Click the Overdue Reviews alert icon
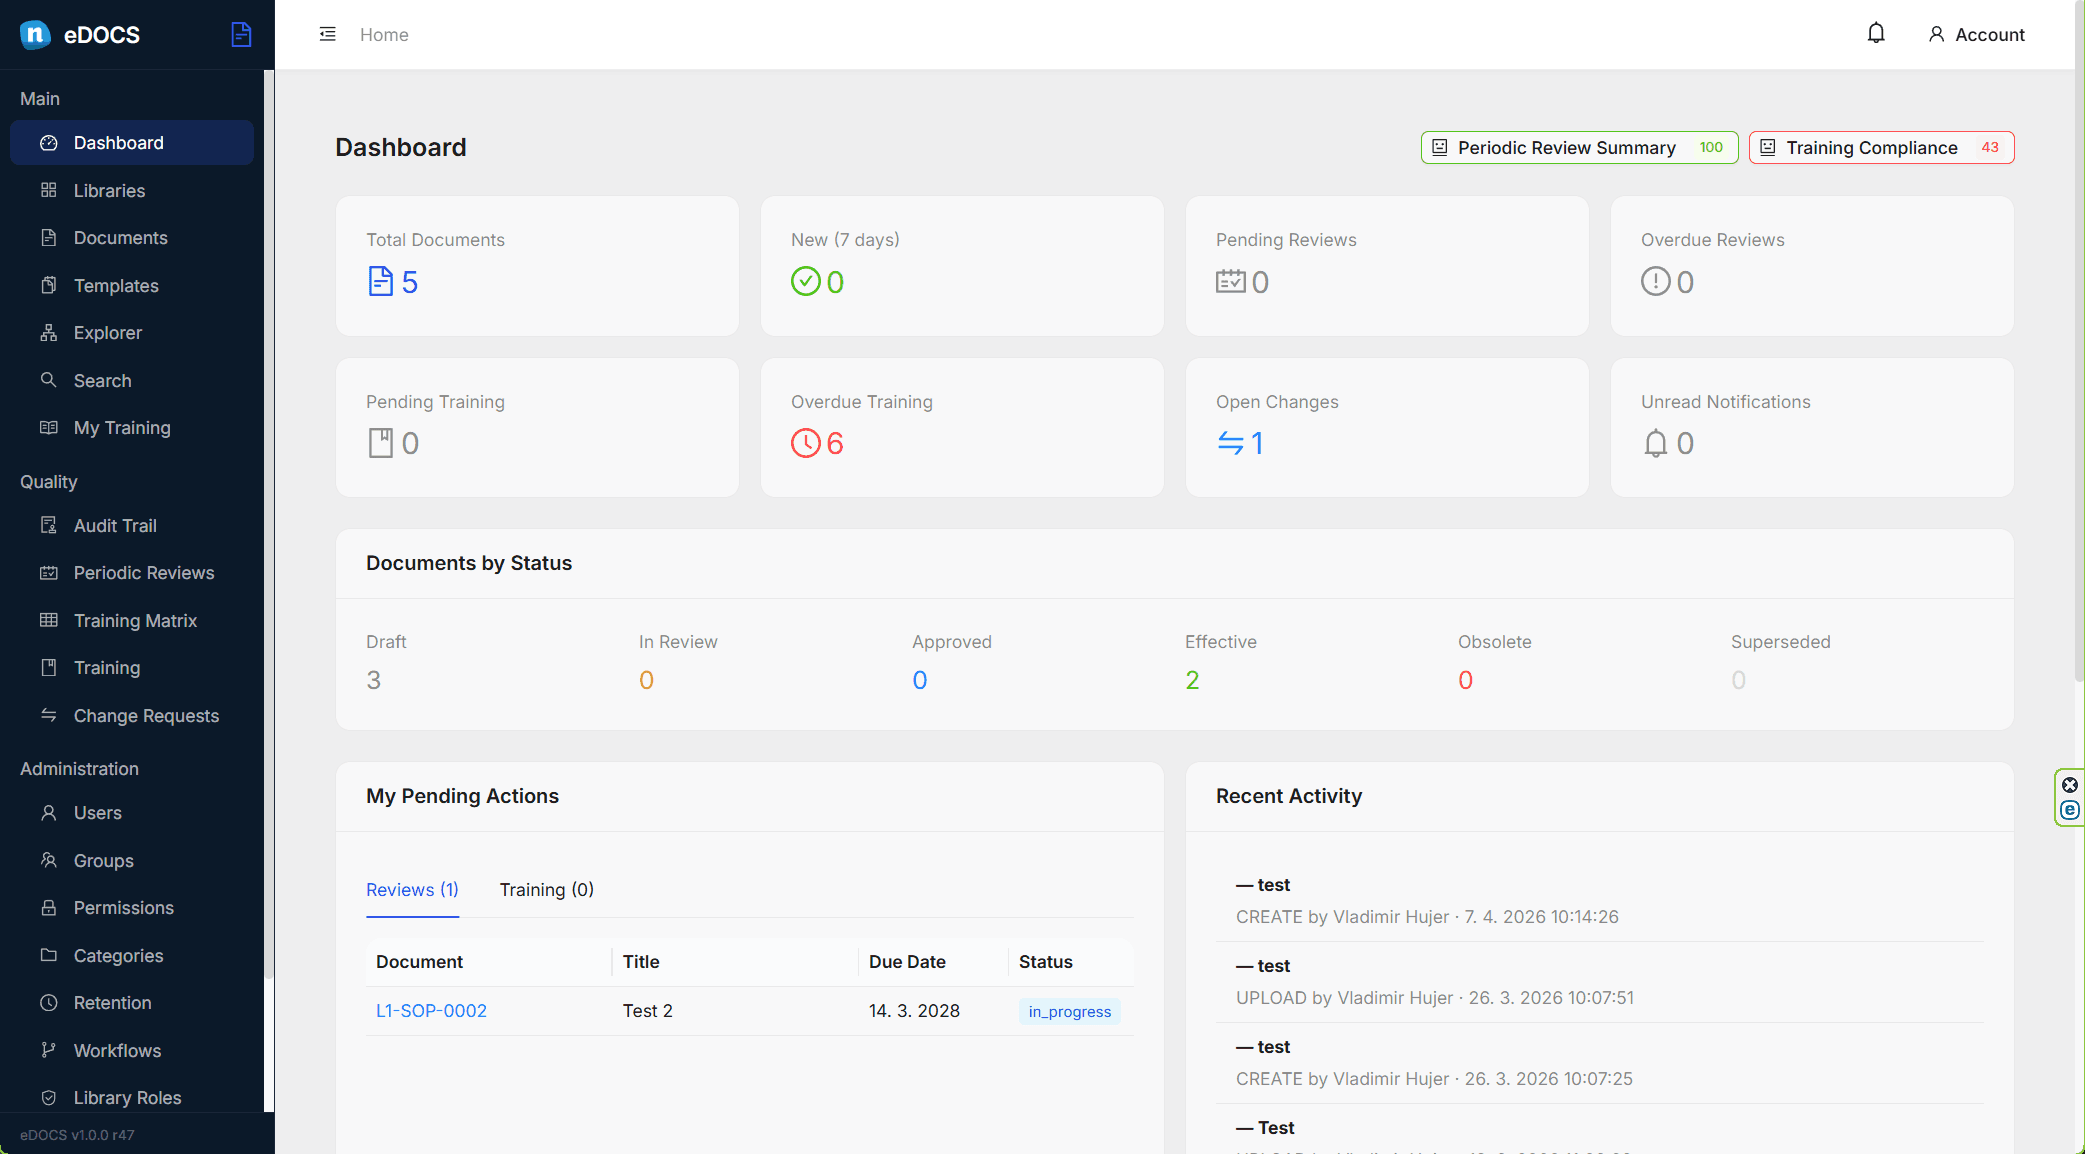This screenshot has width=2085, height=1154. 1656,282
